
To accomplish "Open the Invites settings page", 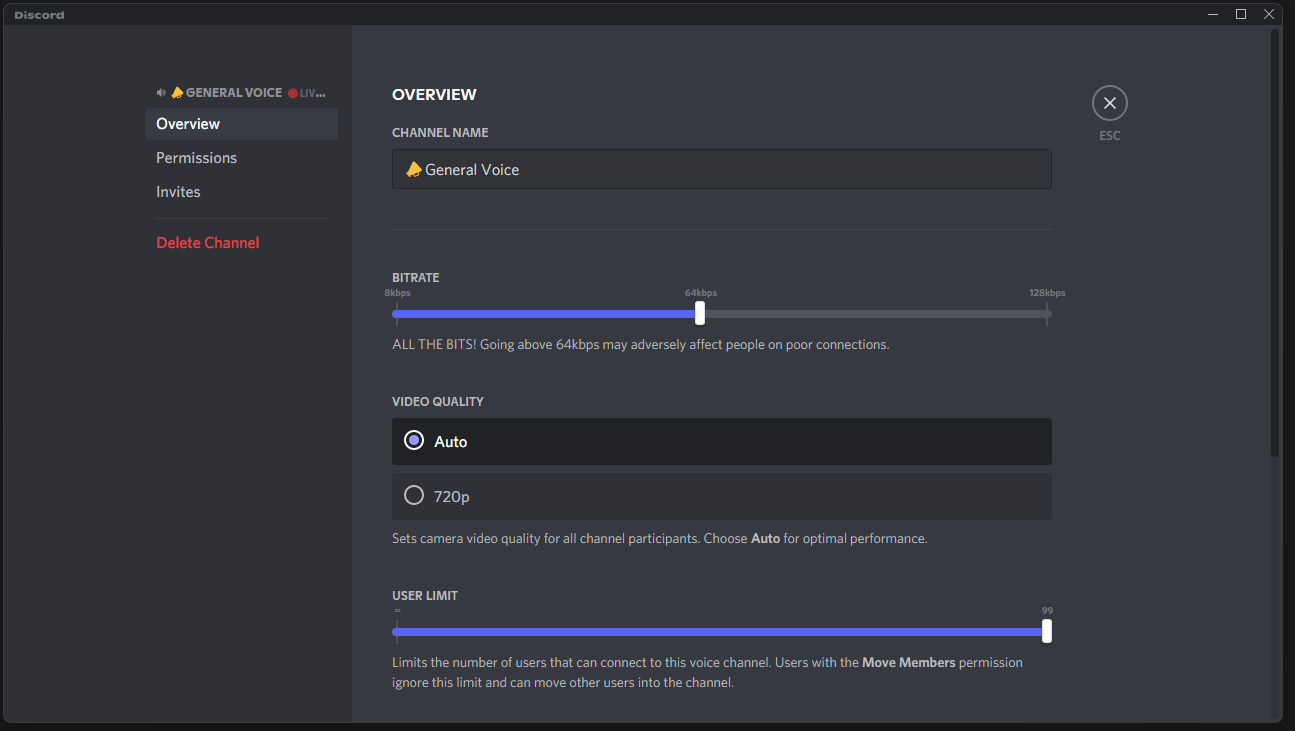I will (x=178, y=191).
